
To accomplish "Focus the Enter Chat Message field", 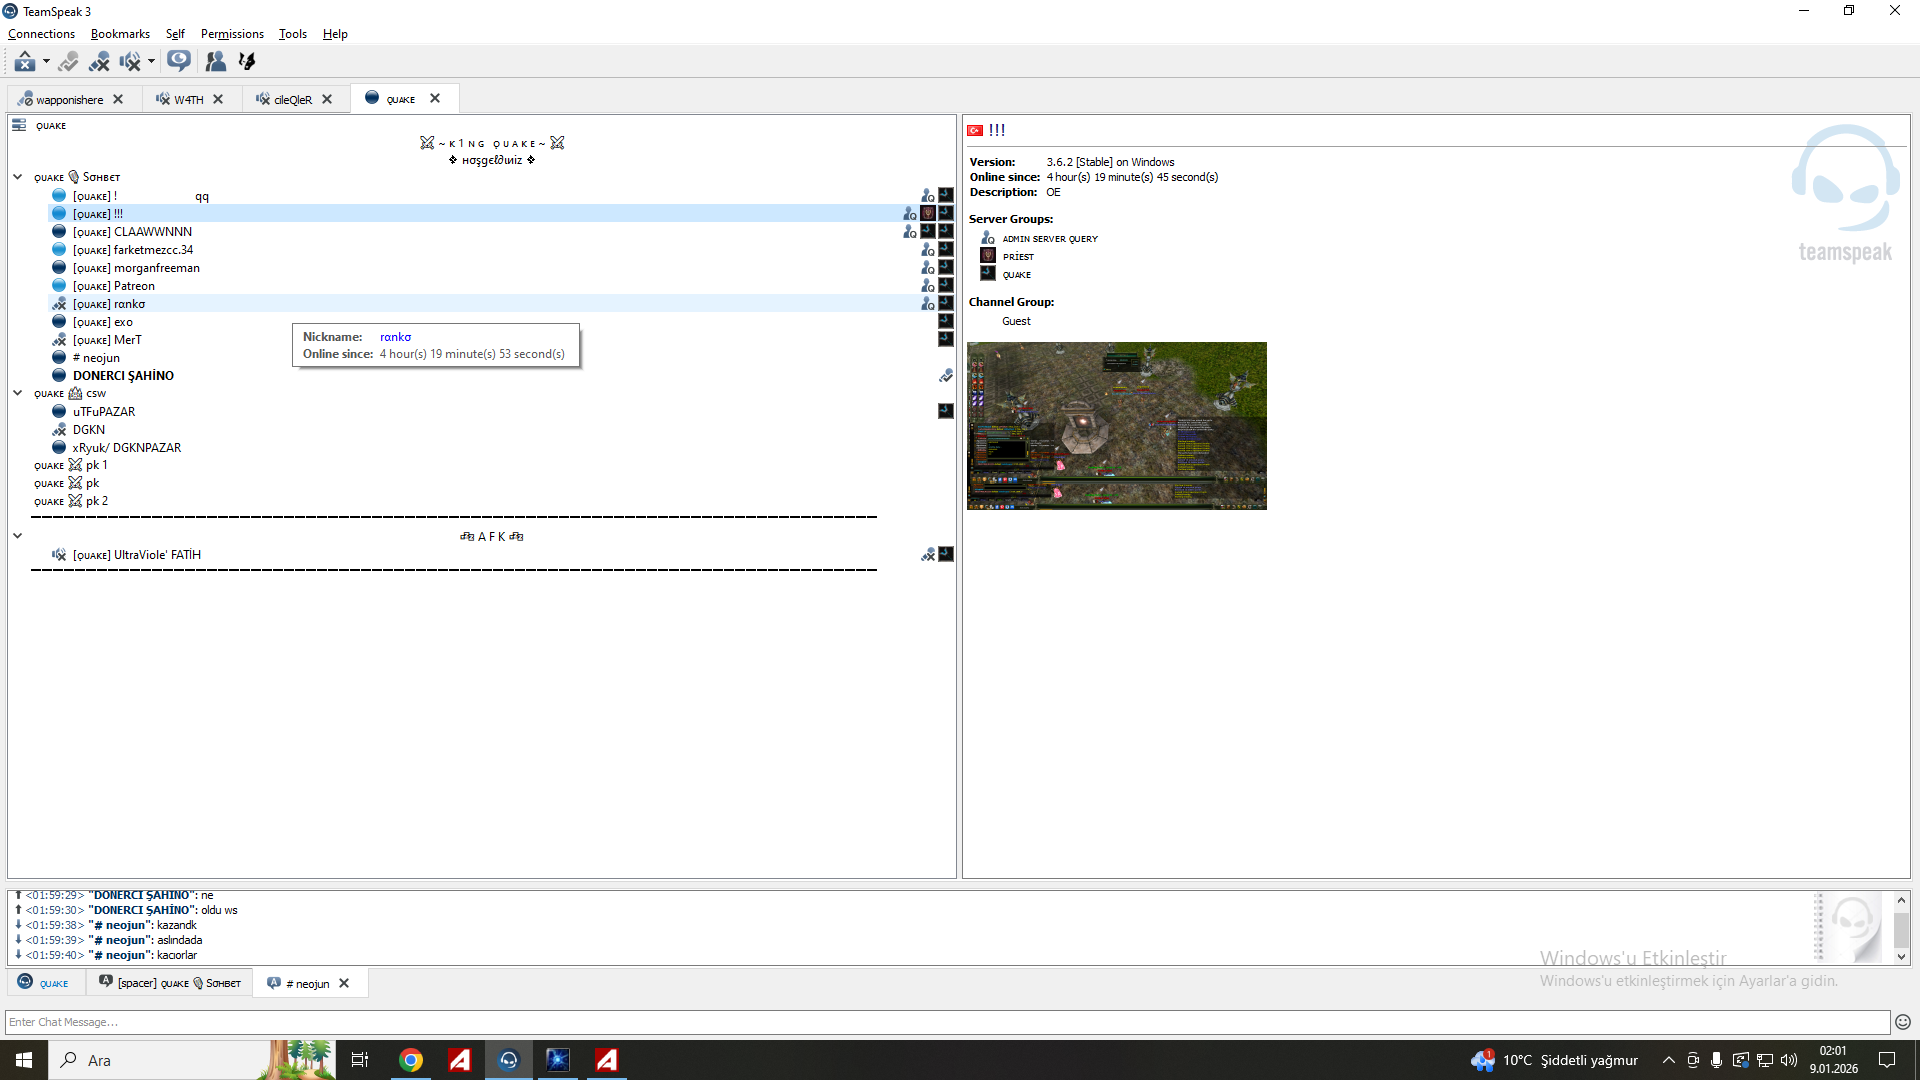I will (x=947, y=1022).
